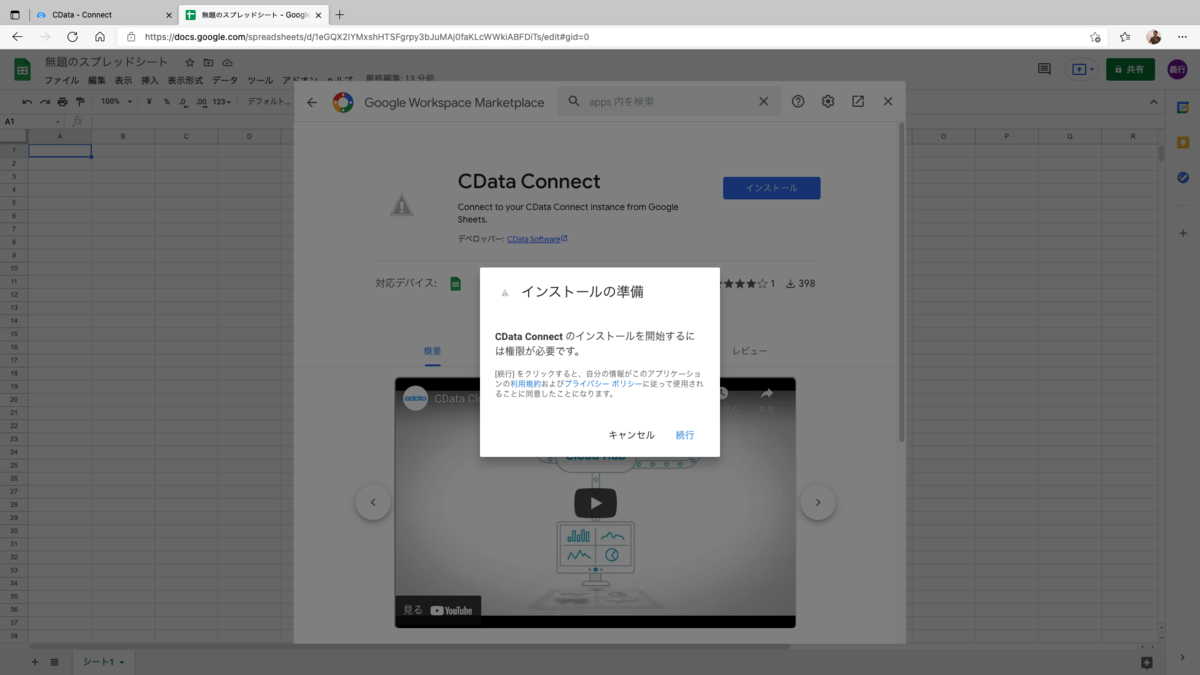Screen dimensions: 1200x675
Task: Click Undo in Sheets toolbar
Action: point(27,102)
